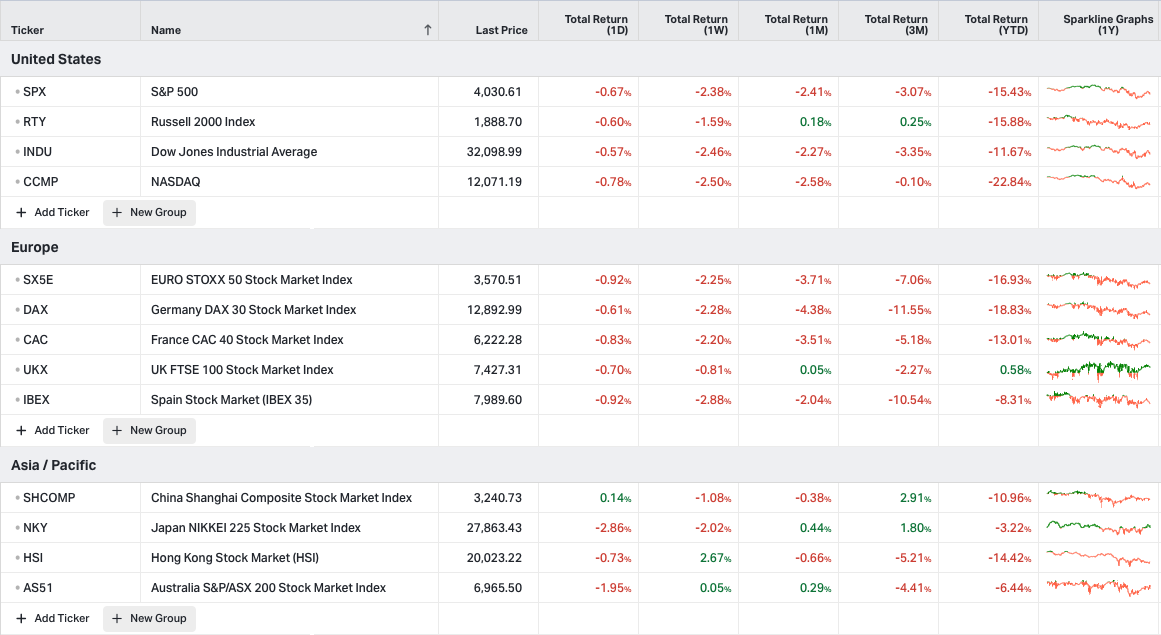The width and height of the screenshot is (1161, 635).
Task: Select the bullet beside SPX ticker
Action: point(17,92)
